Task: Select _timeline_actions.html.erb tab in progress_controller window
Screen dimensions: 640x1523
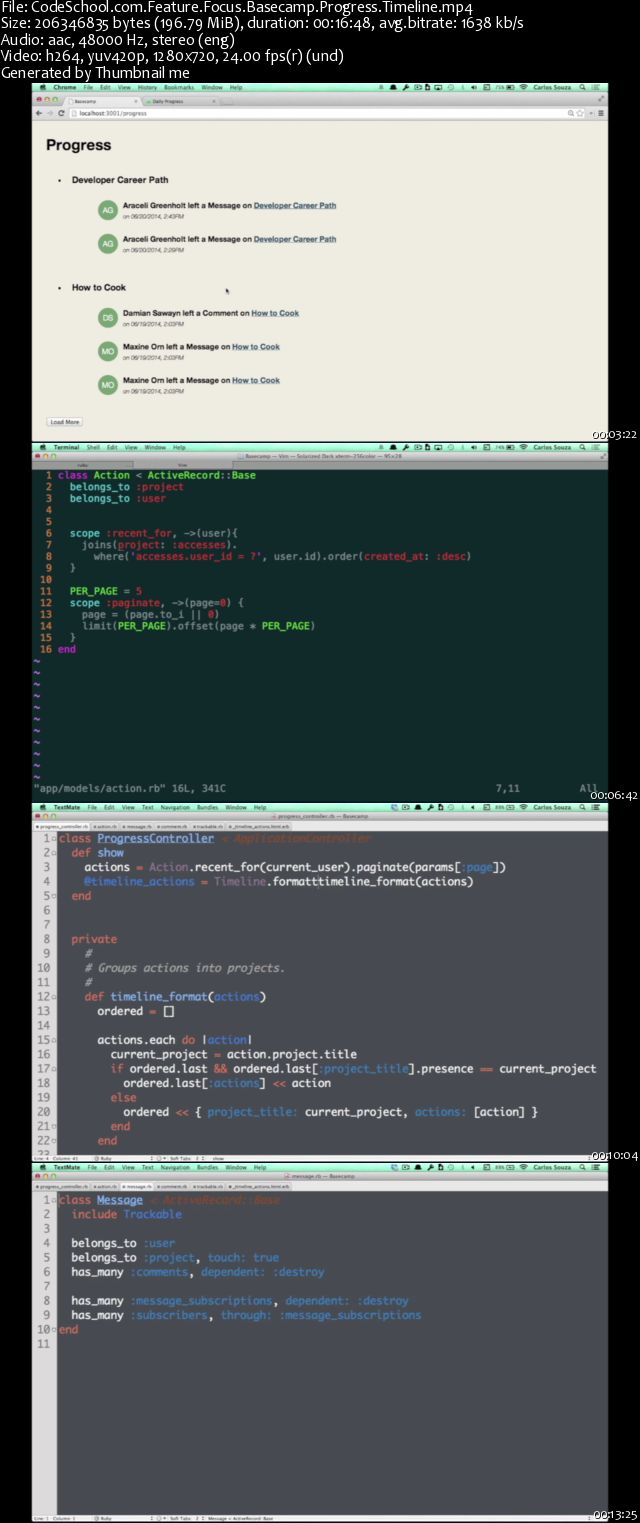Action: pyautogui.click(x=259, y=827)
